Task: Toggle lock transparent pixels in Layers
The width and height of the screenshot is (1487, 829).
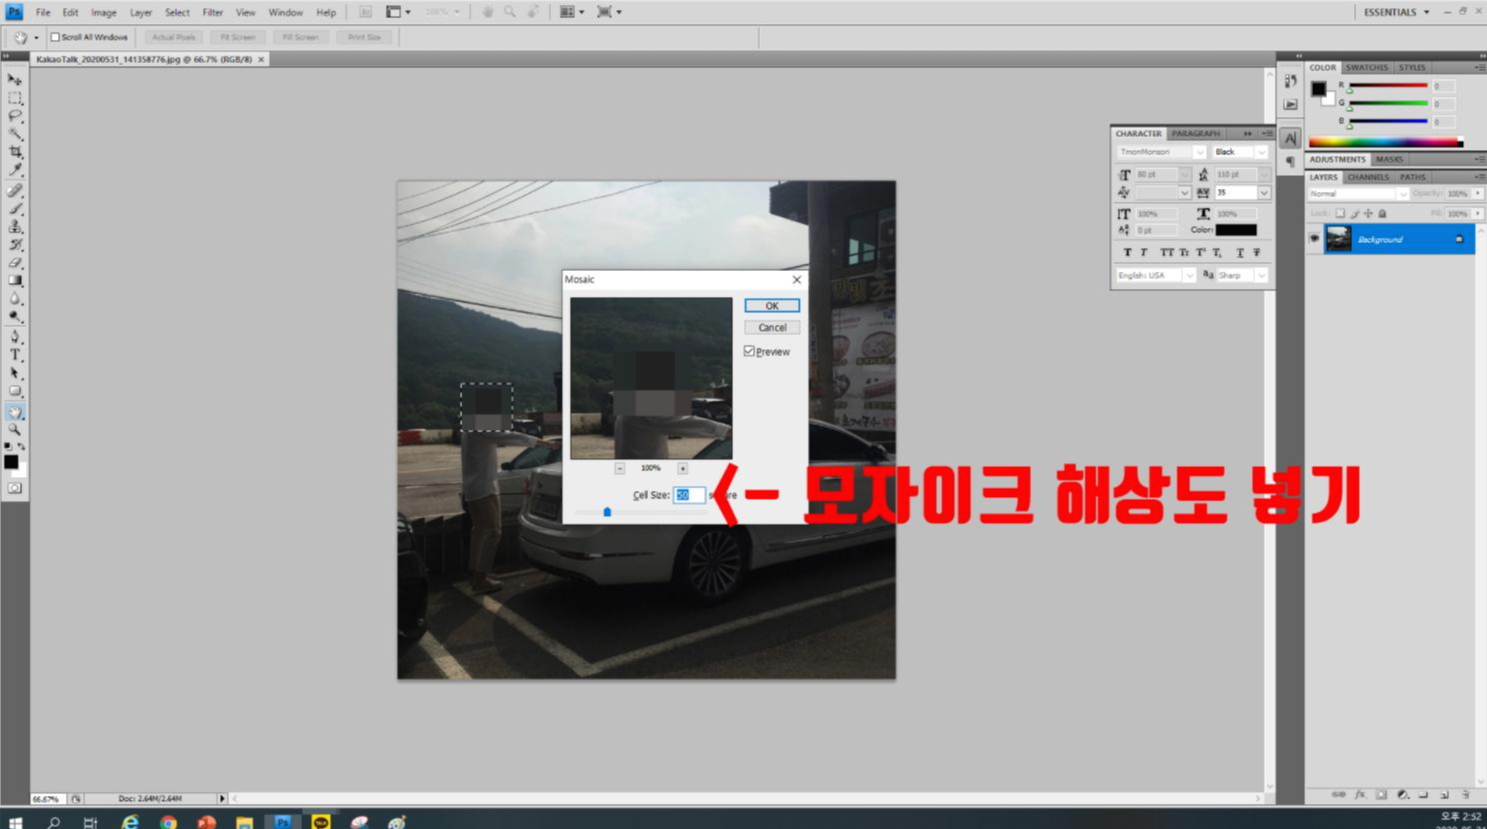Action: (1340, 213)
